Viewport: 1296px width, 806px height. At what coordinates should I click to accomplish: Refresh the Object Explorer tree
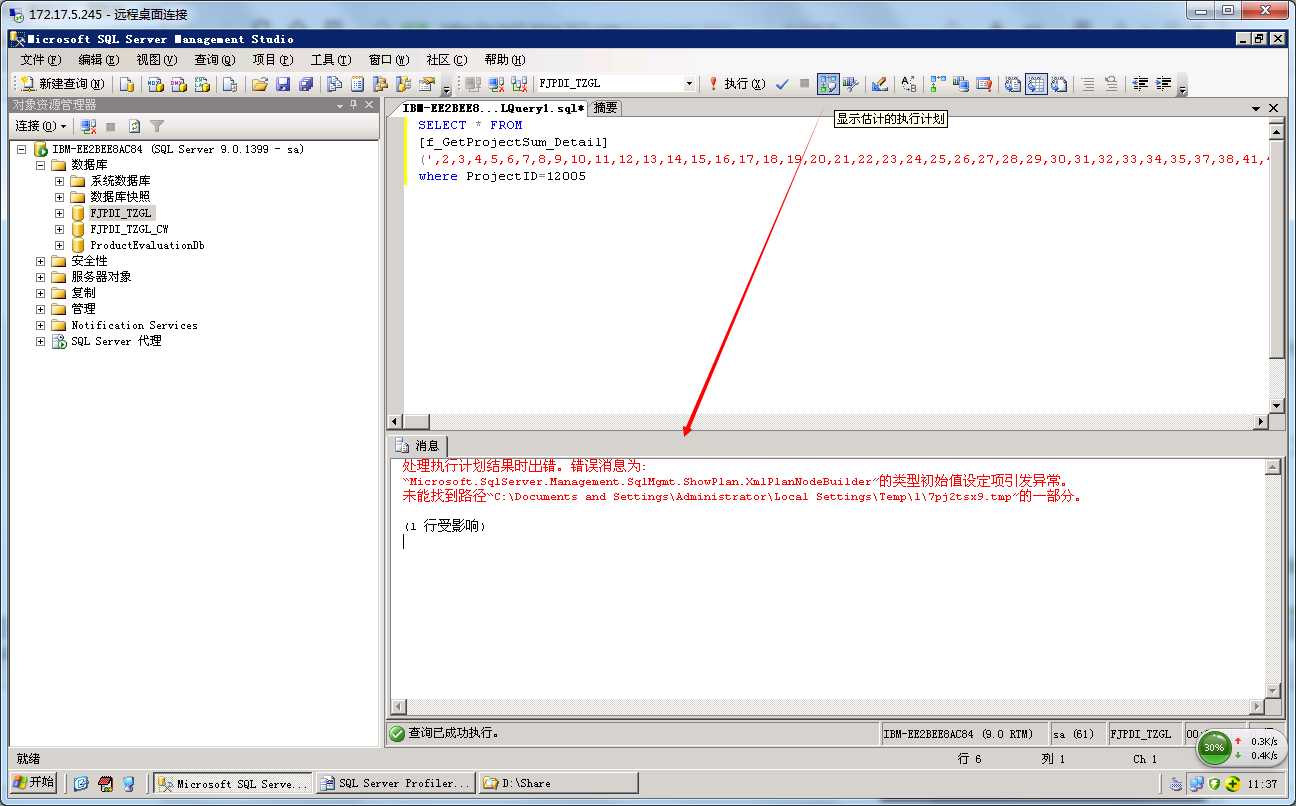pyautogui.click(x=134, y=126)
